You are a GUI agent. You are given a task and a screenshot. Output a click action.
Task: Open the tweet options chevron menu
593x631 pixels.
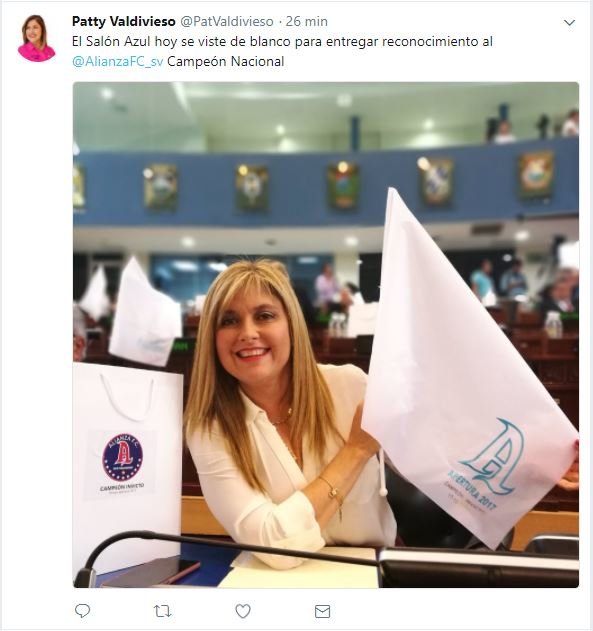(569, 23)
